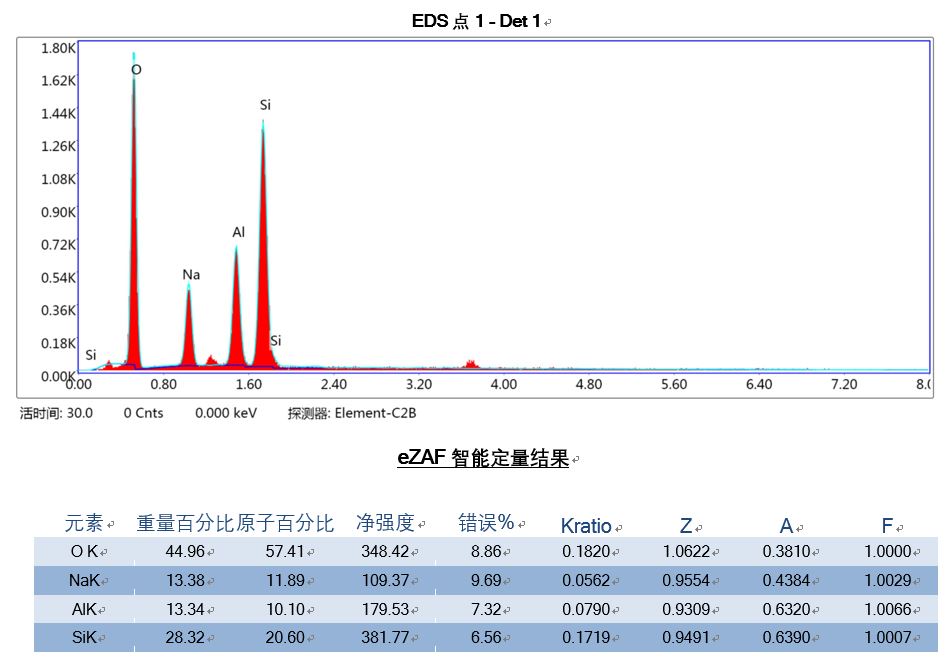The image size is (951, 671).
Task: Click Kratio value '0.0562'
Action: (586, 581)
